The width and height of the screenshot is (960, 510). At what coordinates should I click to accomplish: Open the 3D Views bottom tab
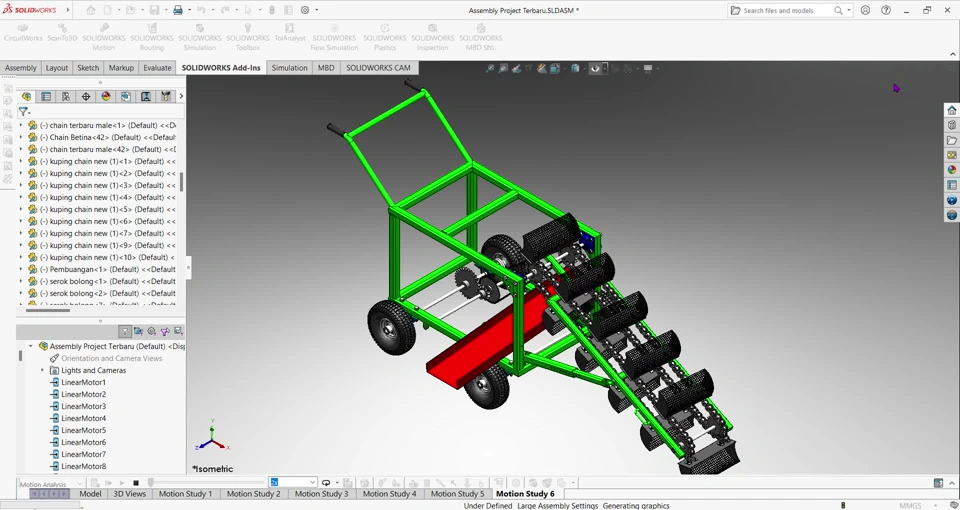tap(130, 493)
